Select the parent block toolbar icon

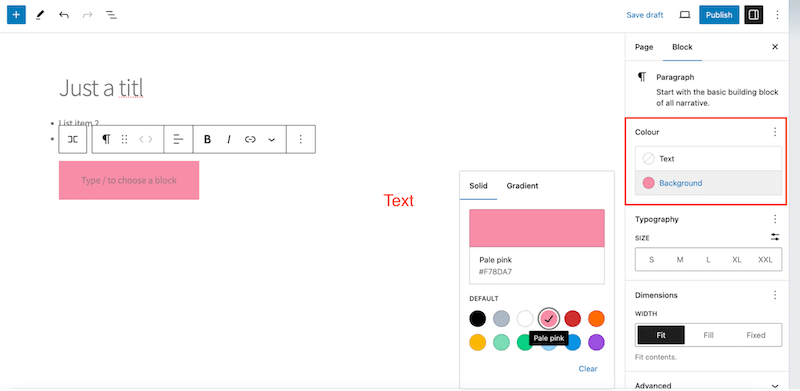click(73, 139)
